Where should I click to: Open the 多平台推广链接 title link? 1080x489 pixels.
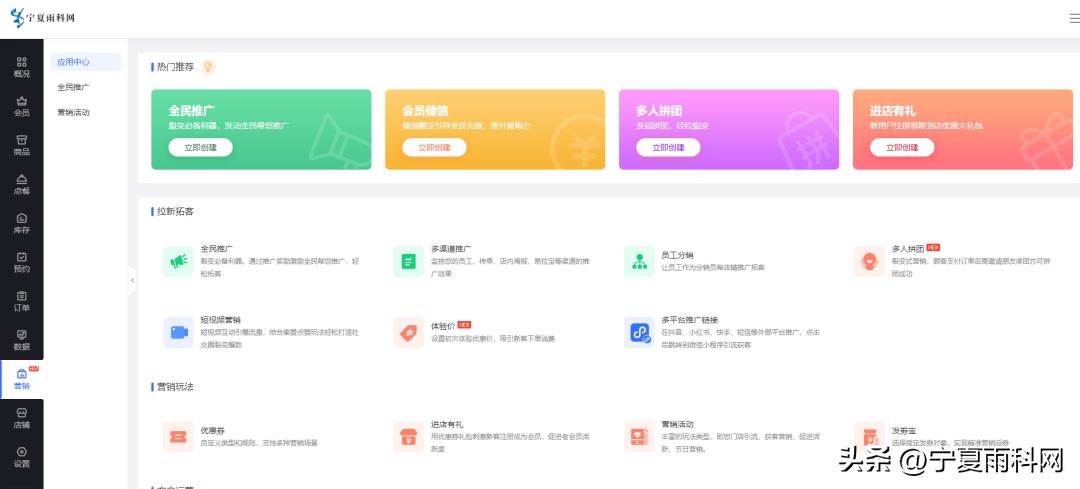(689, 320)
